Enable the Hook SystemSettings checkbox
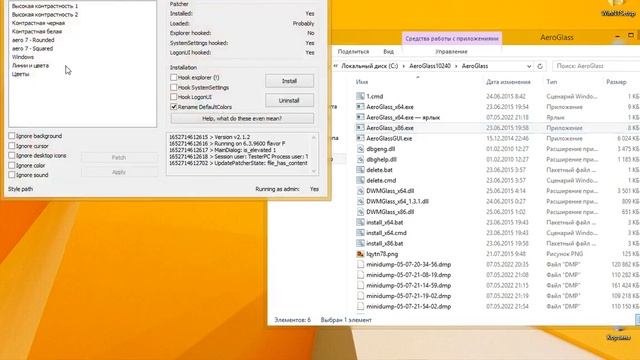This screenshot has height=360, width=640. (173, 87)
